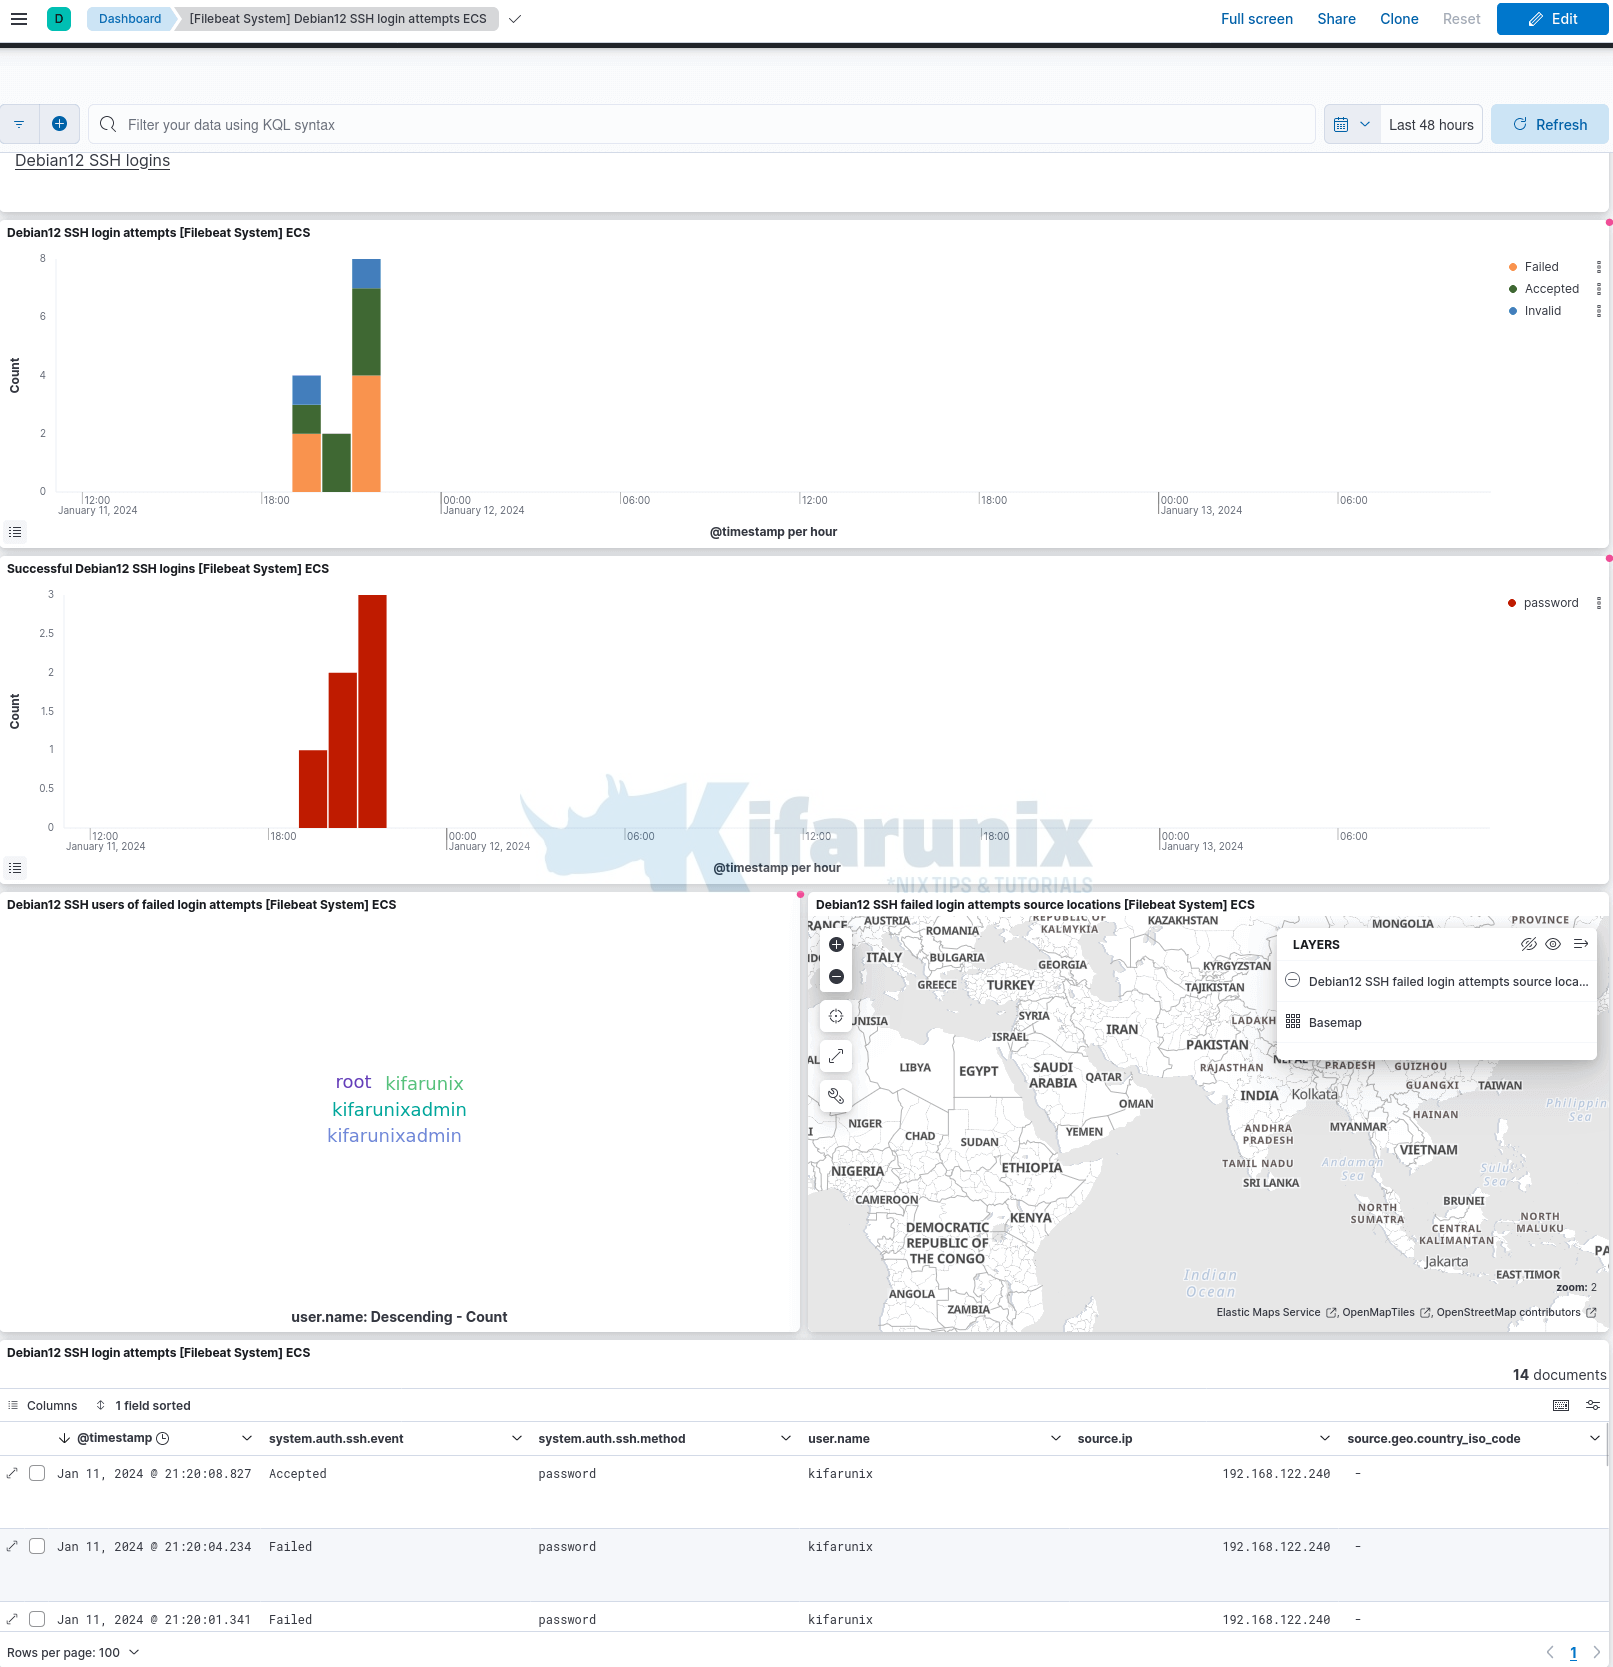Image resolution: width=1613 pixels, height=1667 pixels.
Task: Zoom out on the map
Action: 836,977
